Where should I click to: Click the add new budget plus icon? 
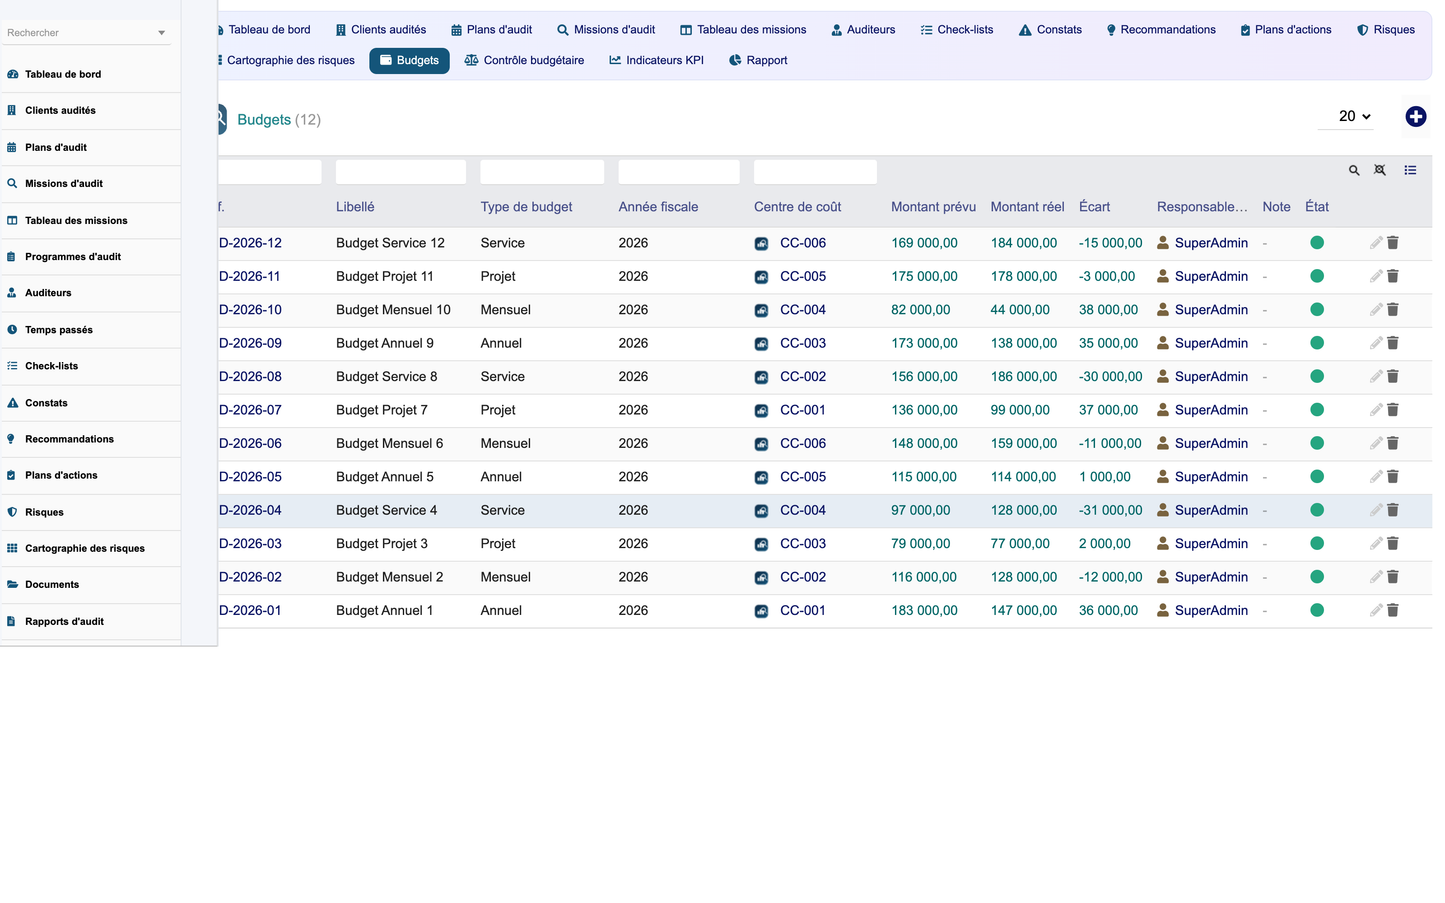pos(1415,117)
